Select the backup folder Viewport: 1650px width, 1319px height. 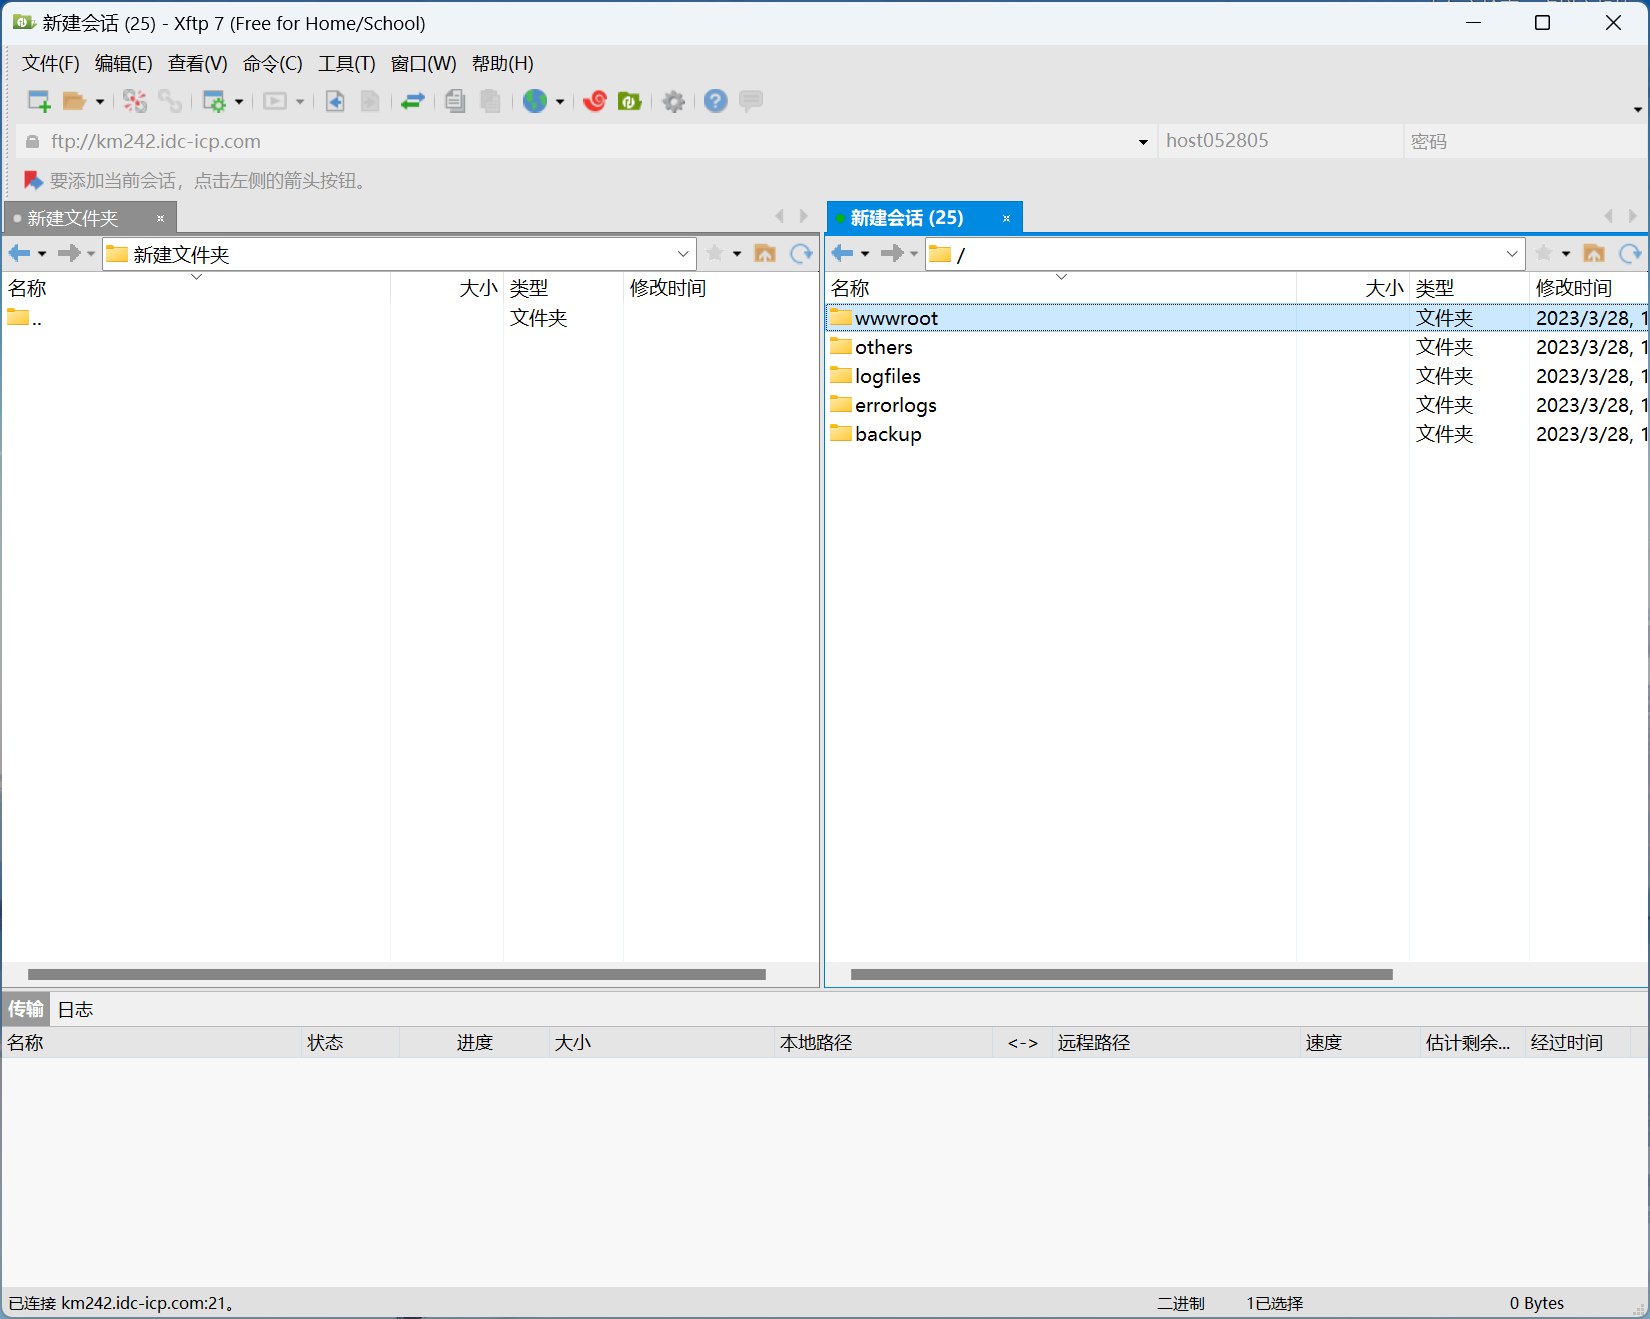tap(888, 434)
